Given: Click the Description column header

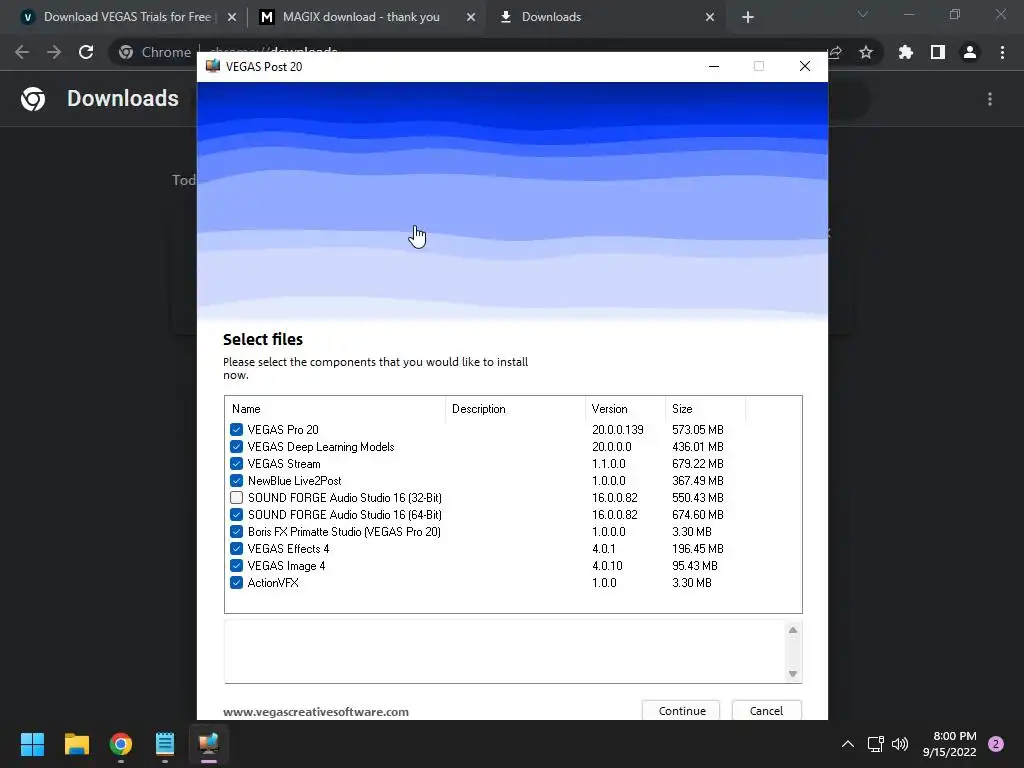Looking at the screenshot, I should [x=515, y=409].
